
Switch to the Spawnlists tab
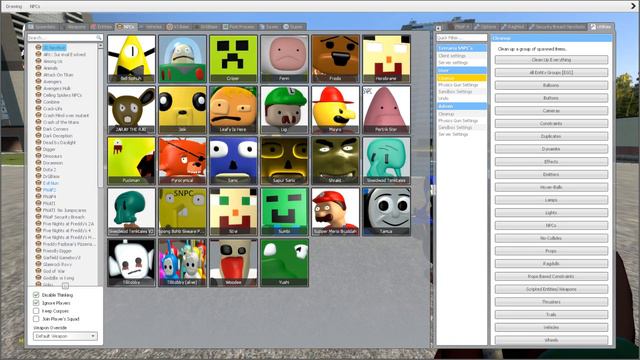[x=44, y=27]
